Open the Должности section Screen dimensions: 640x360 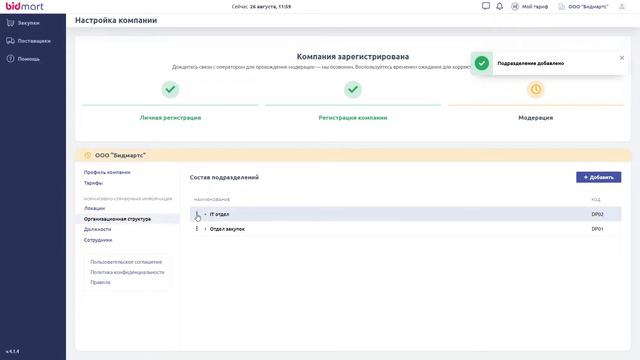click(x=97, y=229)
